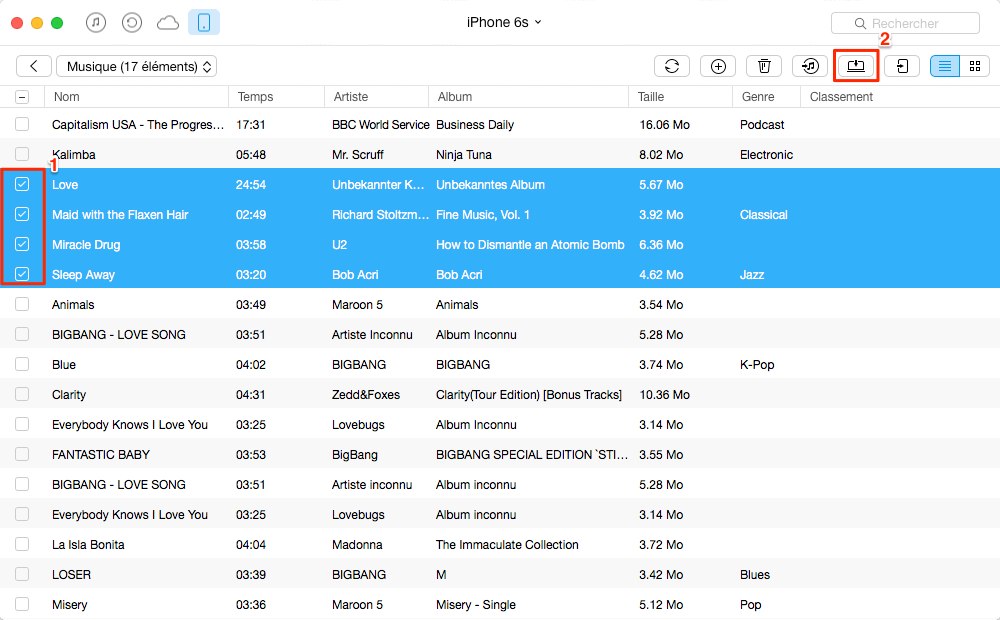Image resolution: width=1000 pixels, height=620 pixels.
Task: Sort by the Nom column header
Action: coord(136,97)
